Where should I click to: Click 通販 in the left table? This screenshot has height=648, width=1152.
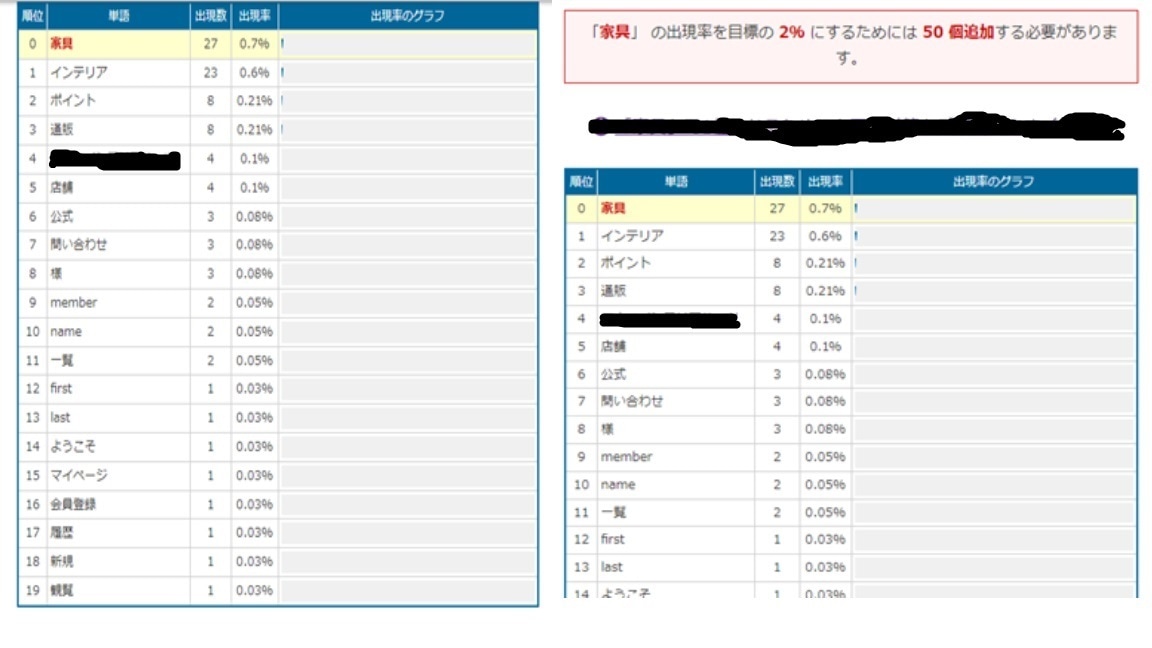[x=61, y=129]
